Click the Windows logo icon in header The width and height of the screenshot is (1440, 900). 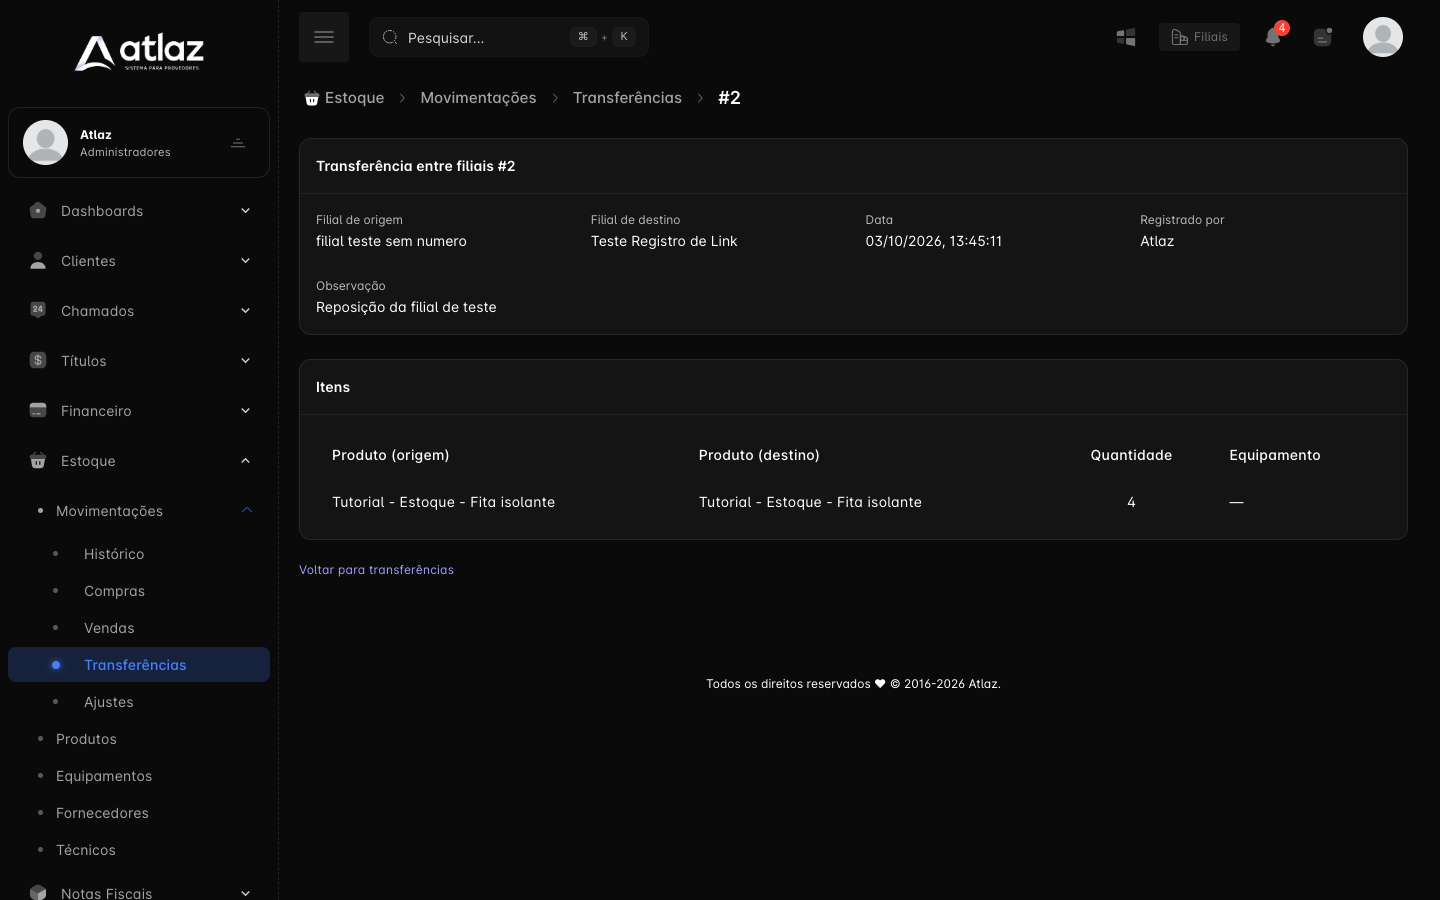pos(1126,37)
